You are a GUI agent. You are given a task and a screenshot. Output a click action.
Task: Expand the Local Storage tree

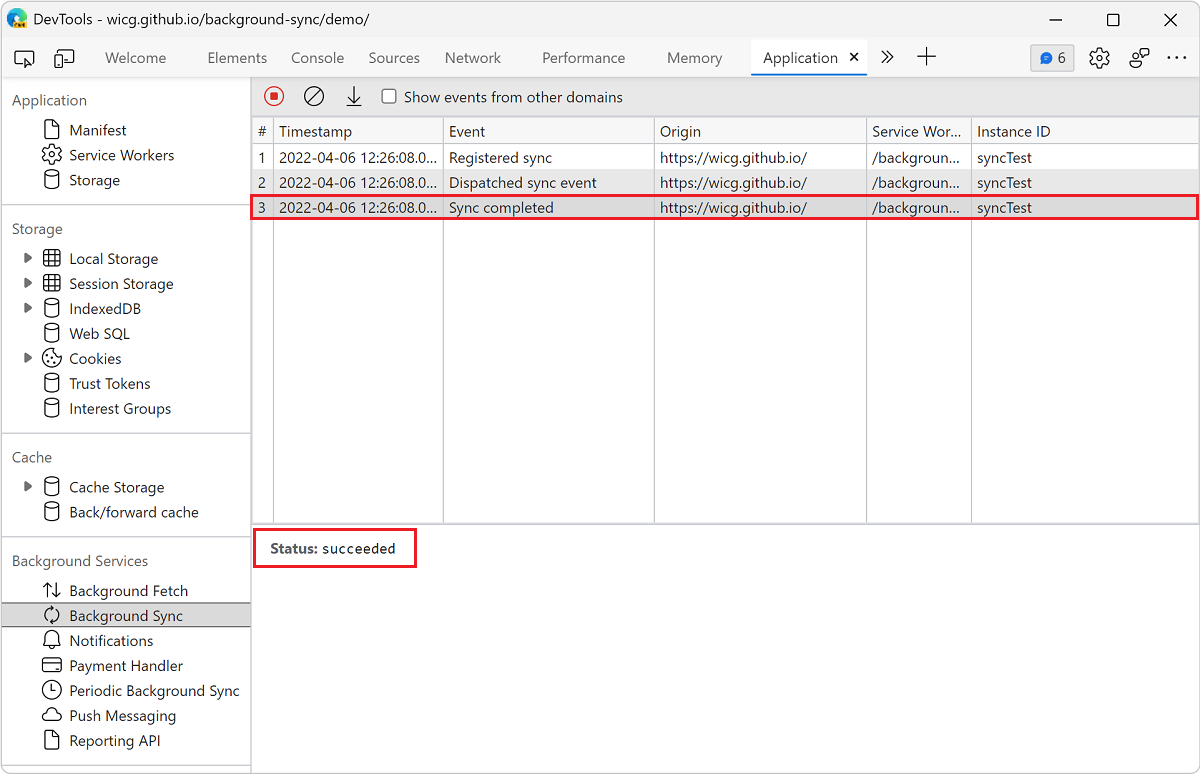click(x=27, y=258)
